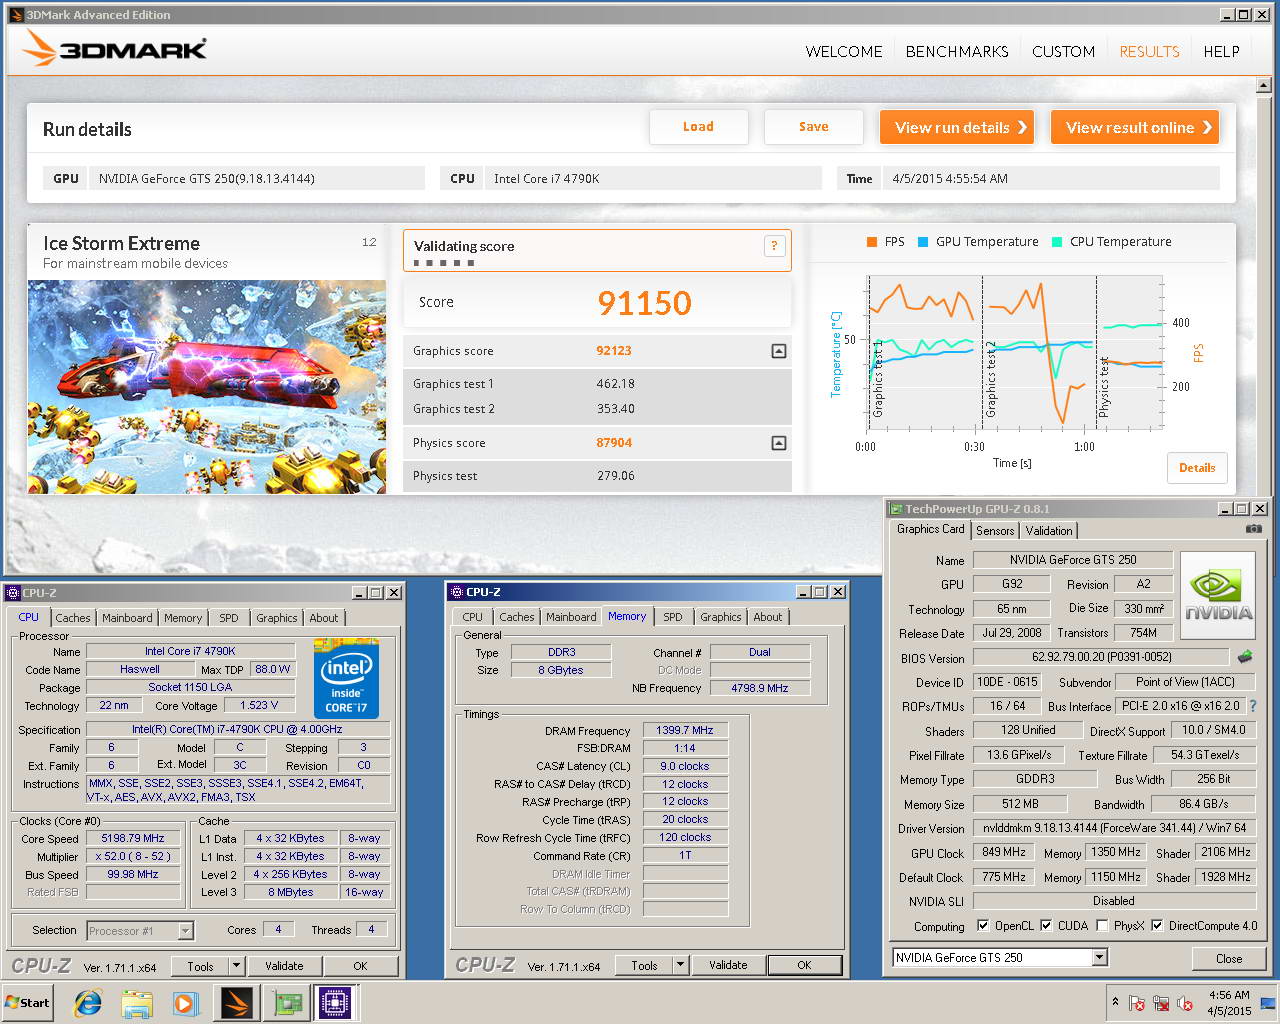Click the Intel Core i7 logo in CPU-Z
1280x1024 pixels.
[346, 679]
